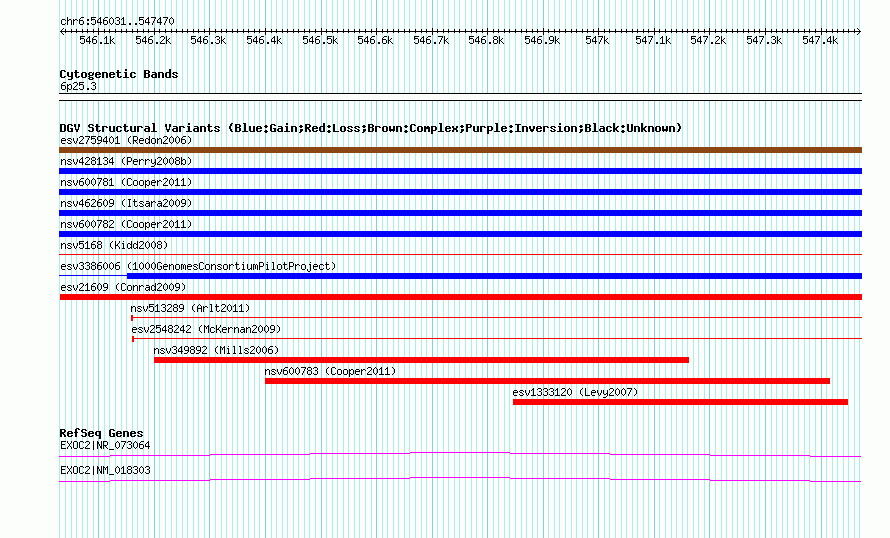890x538 pixels.
Task: Click the blue nsv600782 gain bar
Action: click(x=460, y=234)
